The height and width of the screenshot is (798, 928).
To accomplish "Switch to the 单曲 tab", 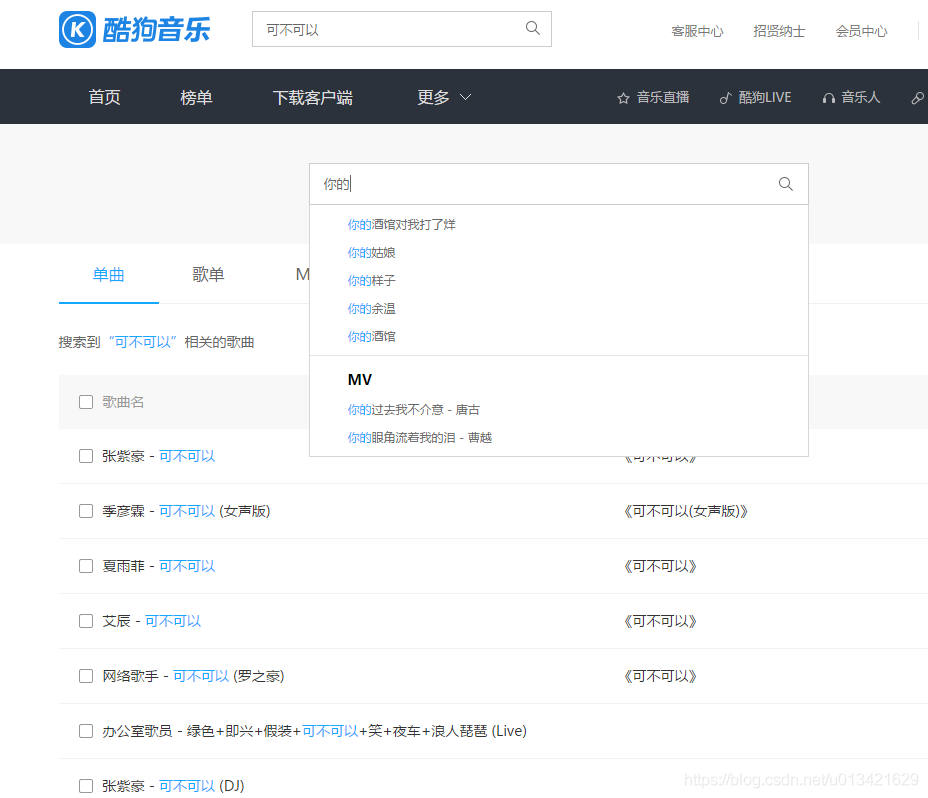I will click(109, 275).
